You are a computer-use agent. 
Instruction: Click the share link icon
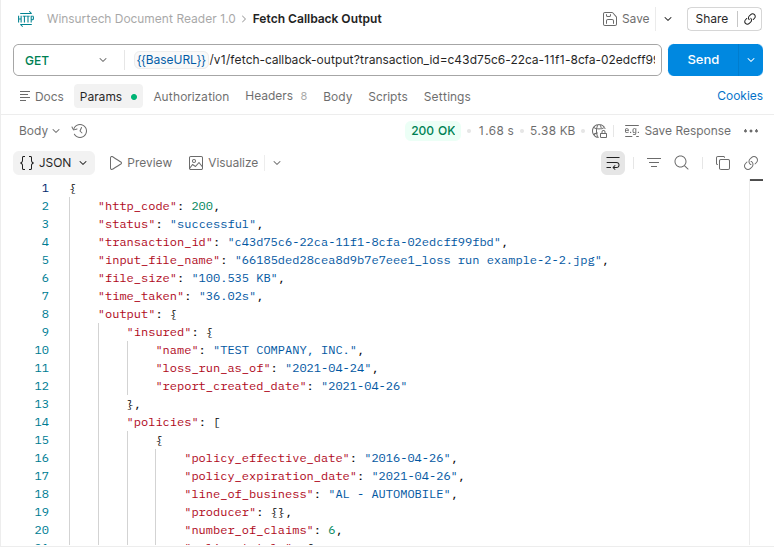coord(750,19)
